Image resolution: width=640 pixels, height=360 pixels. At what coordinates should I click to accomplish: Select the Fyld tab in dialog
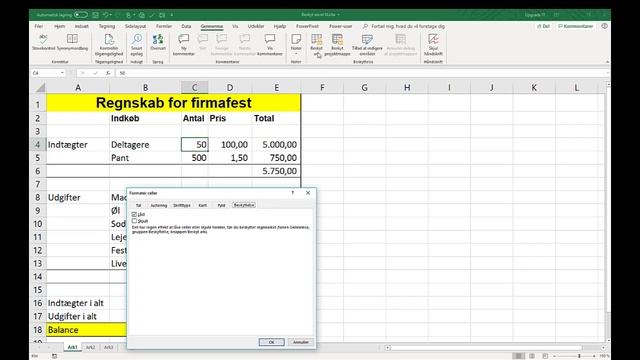(x=221, y=205)
